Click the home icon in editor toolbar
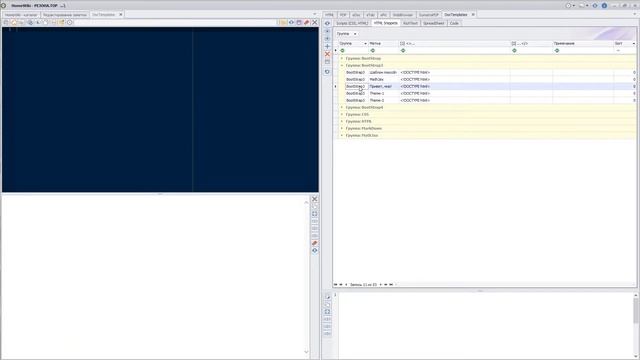This screenshot has height=360, width=640. pos(14,22)
